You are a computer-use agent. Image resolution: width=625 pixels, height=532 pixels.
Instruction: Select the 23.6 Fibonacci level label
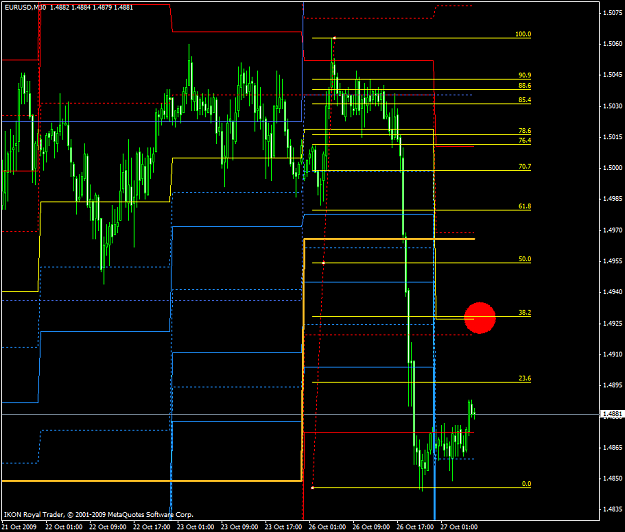click(x=525, y=378)
